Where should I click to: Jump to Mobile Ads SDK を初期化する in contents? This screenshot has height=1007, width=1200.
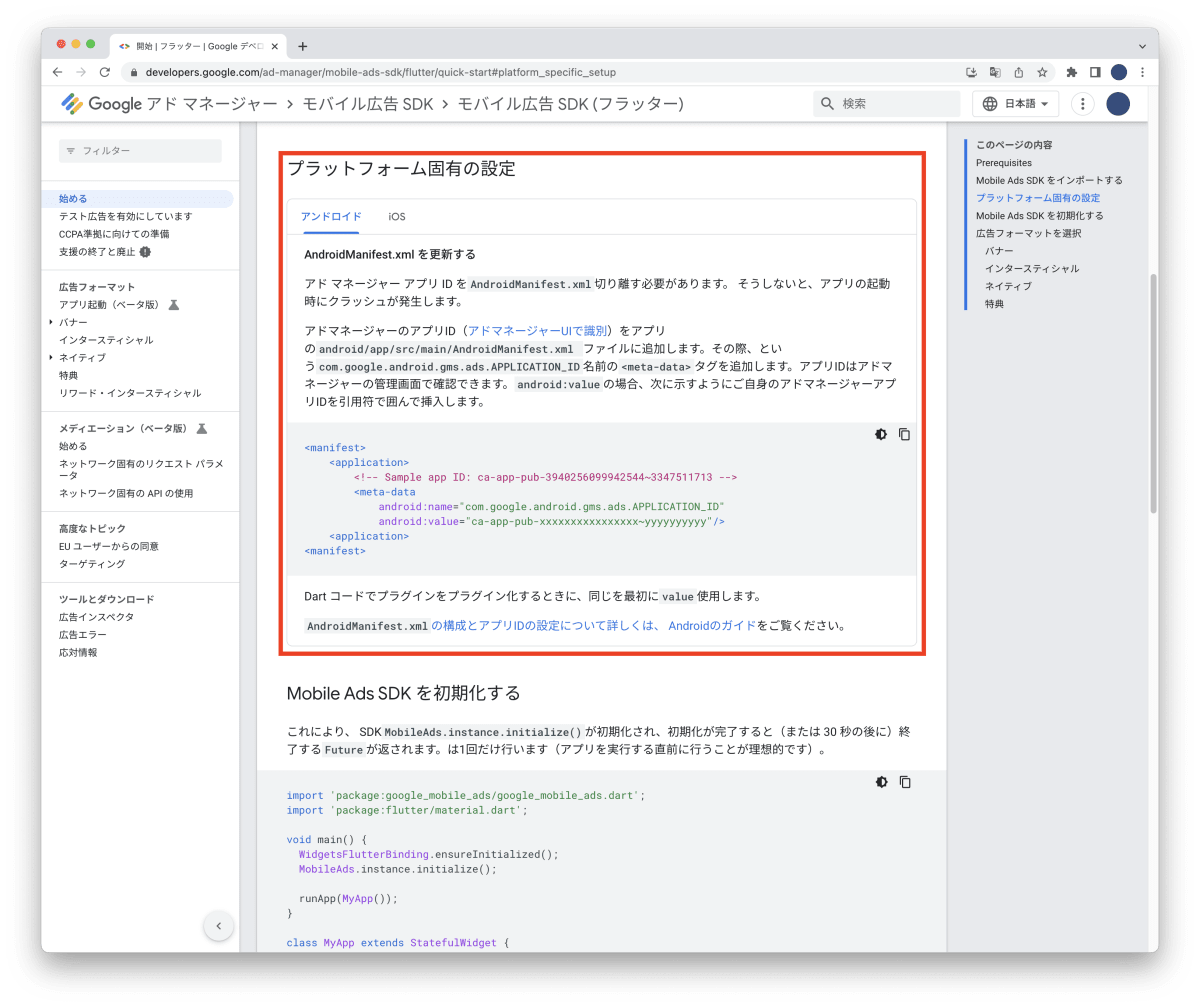1040,216
